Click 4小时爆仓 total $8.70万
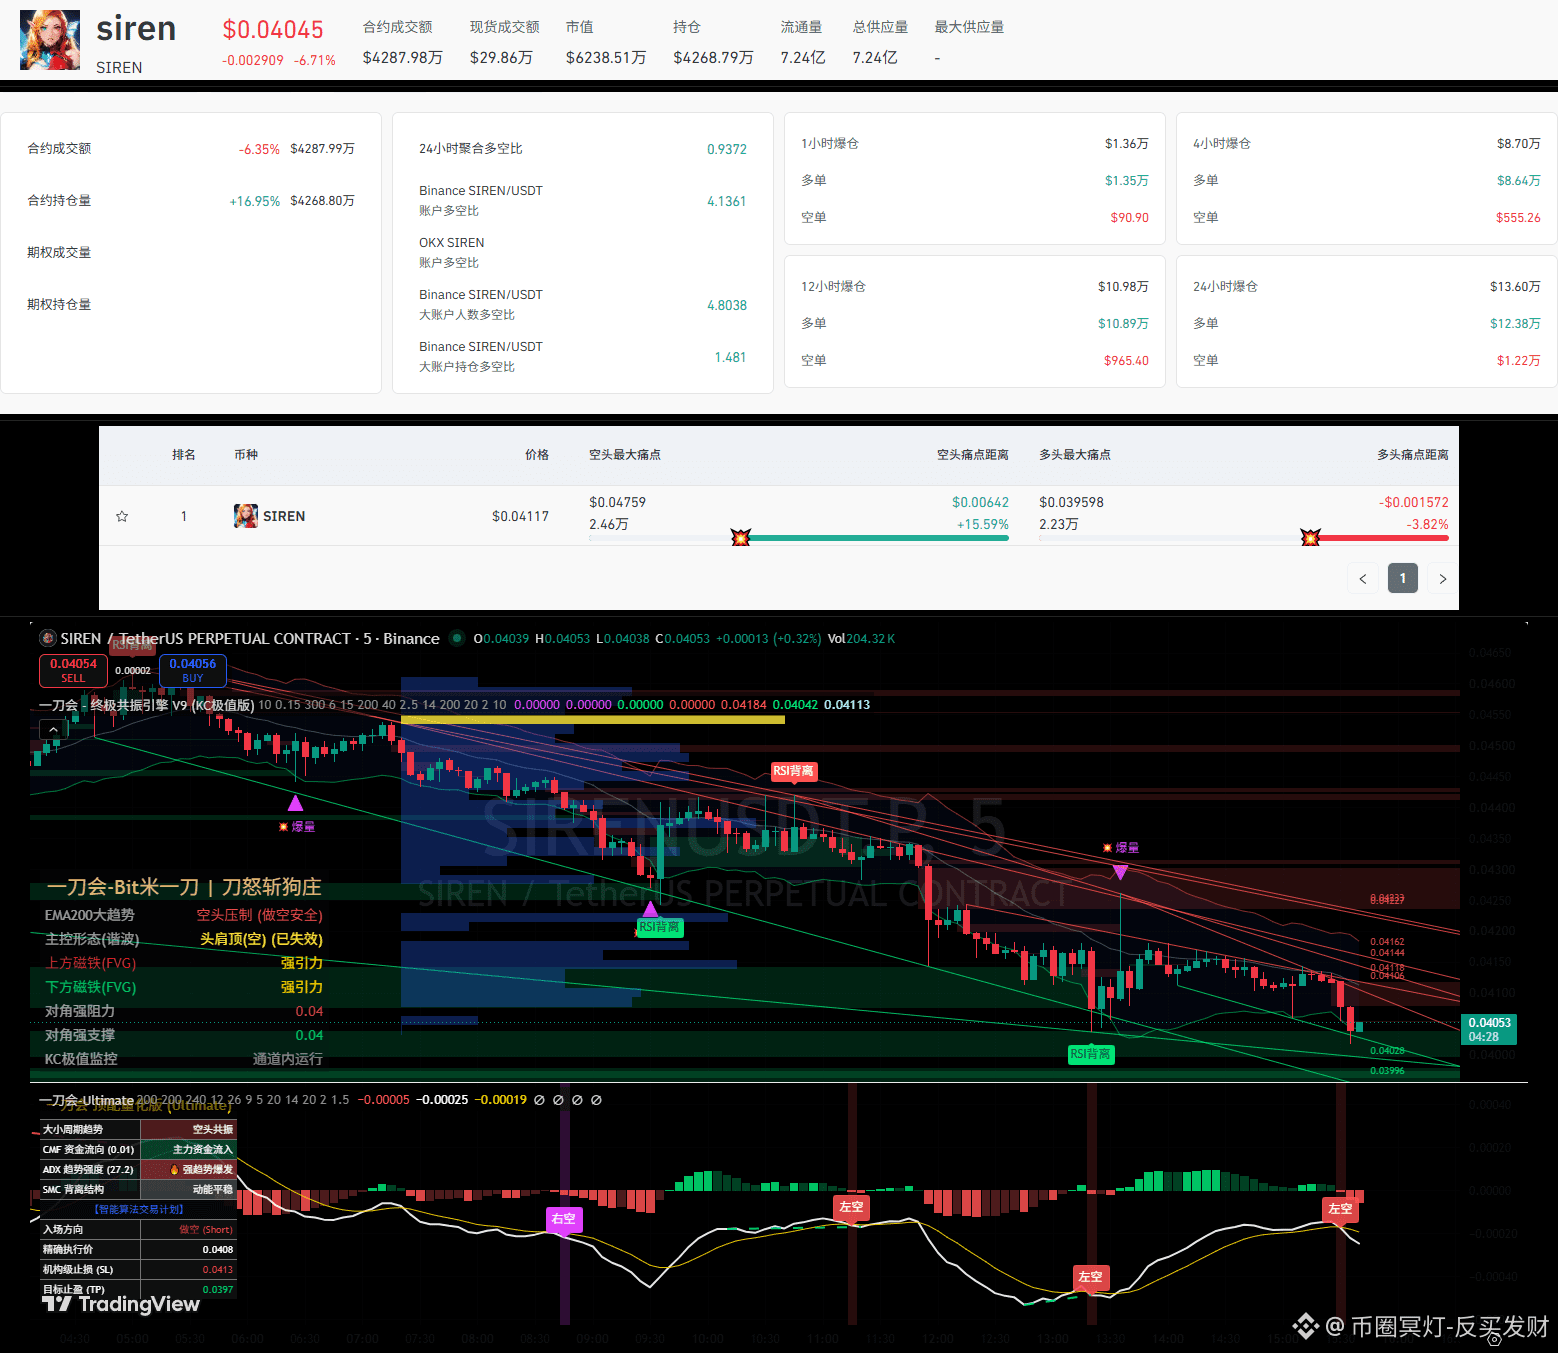The width and height of the screenshot is (1558, 1353). click(1519, 144)
